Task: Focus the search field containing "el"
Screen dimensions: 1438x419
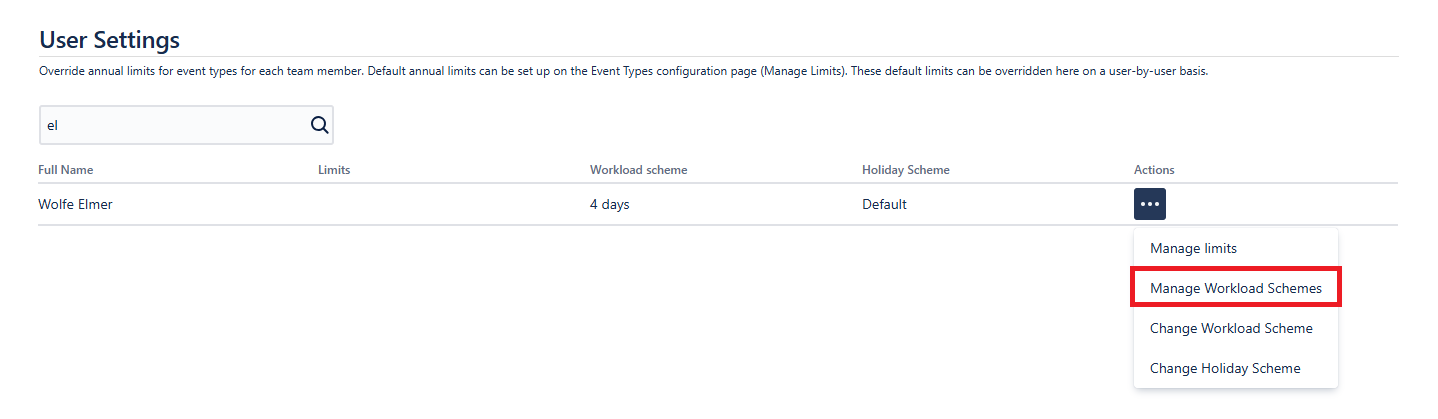Action: click(x=170, y=126)
